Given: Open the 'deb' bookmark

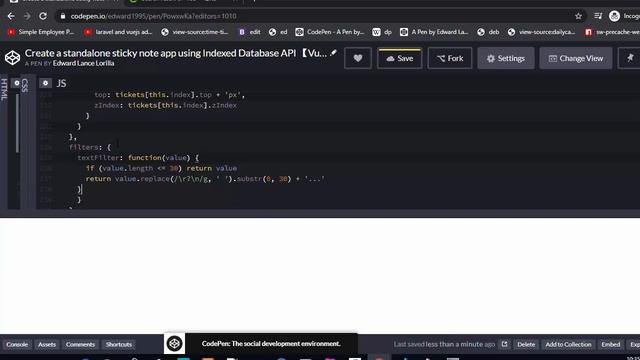Looking at the screenshot, I should pyautogui.click(x=488, y=32).
